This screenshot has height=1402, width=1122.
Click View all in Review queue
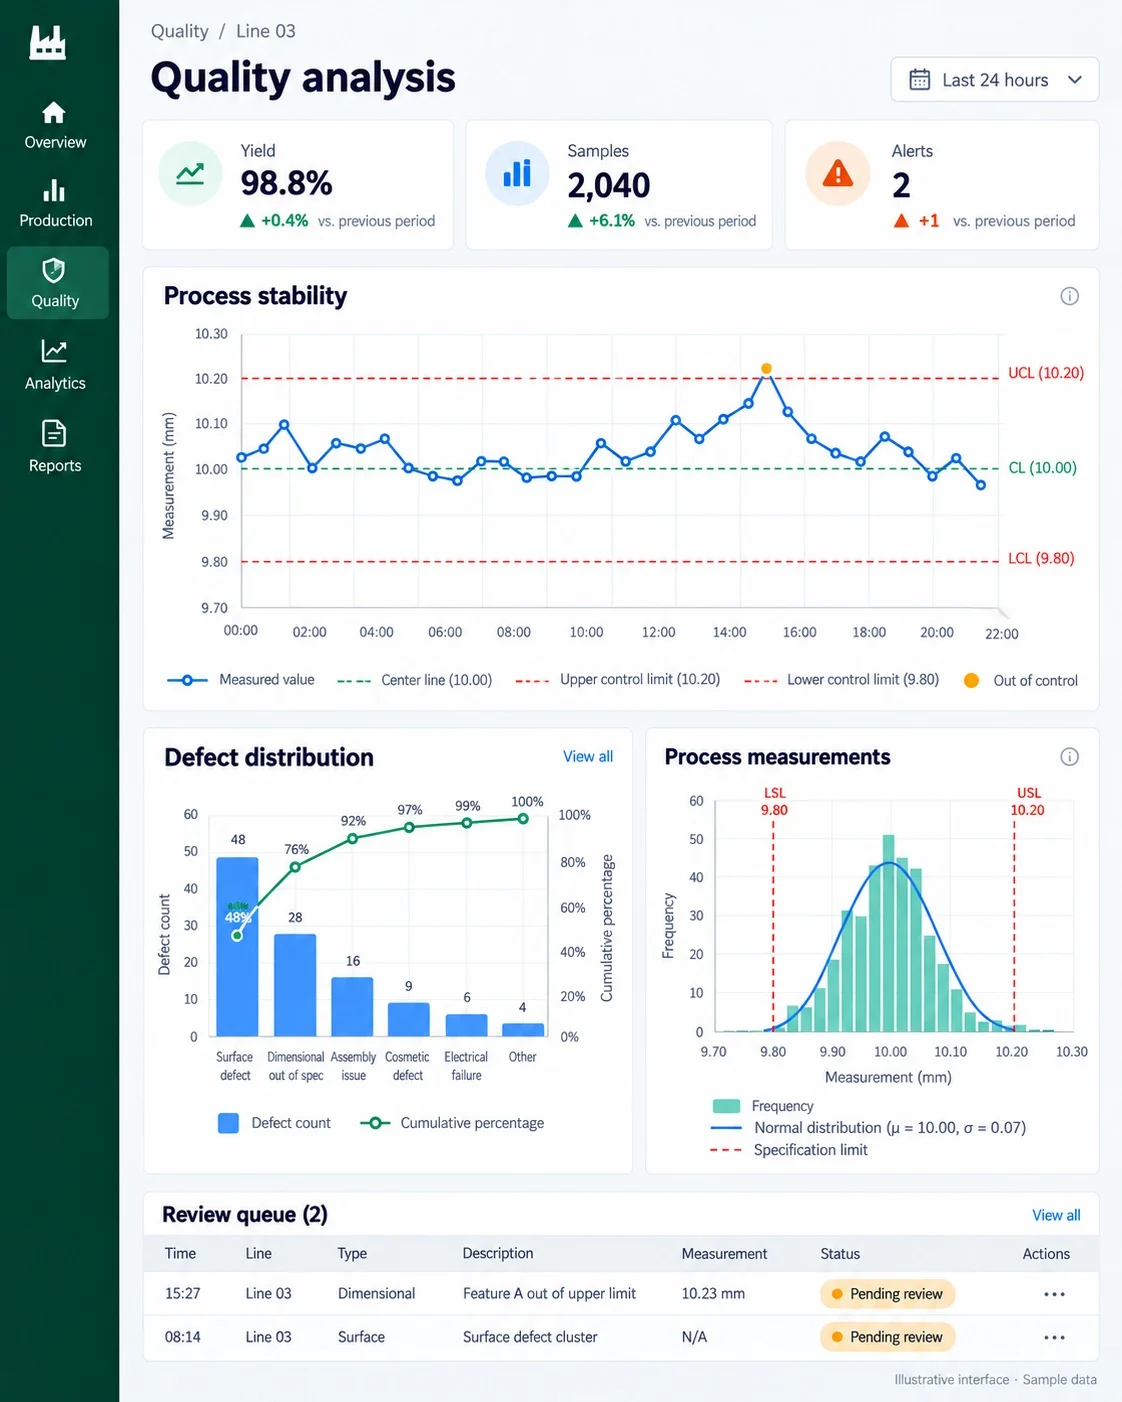1056,1216
